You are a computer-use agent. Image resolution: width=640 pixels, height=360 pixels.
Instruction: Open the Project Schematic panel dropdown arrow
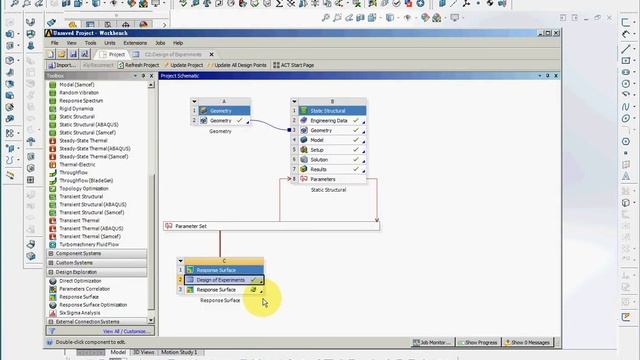(540, 76)
